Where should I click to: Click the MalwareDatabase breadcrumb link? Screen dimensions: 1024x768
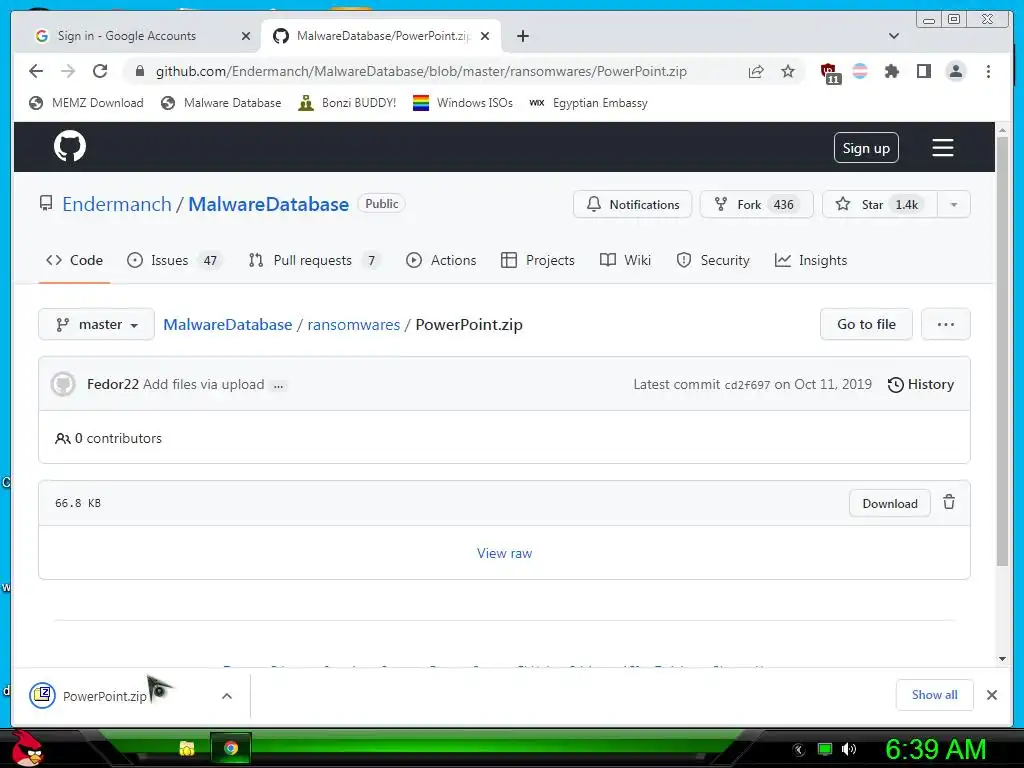(227, 325)
